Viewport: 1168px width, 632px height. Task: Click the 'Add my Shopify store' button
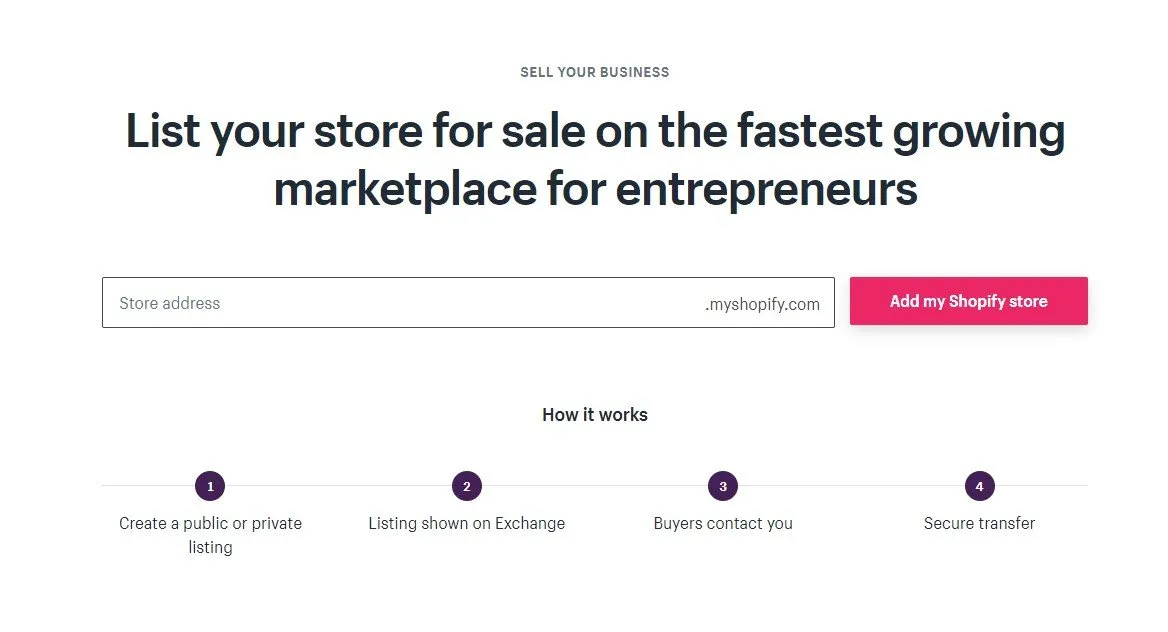point(968,301)
